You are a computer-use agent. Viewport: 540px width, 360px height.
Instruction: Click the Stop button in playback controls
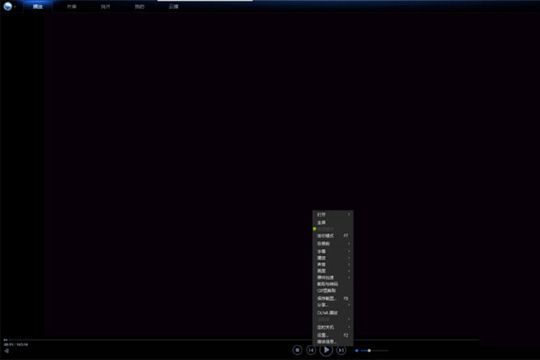pos(297,350)
